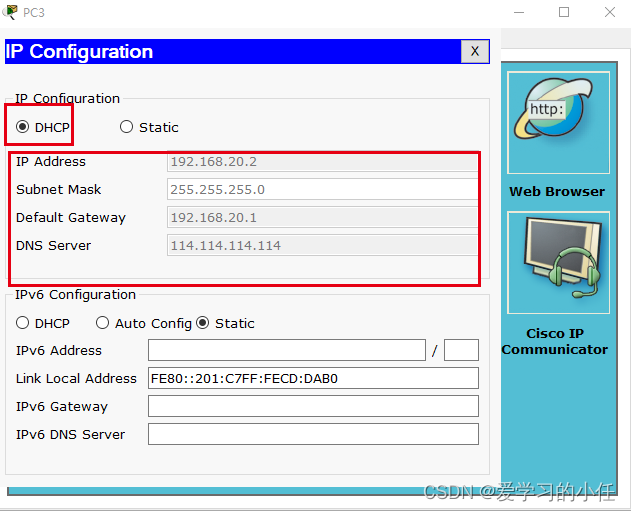Minimize the PC3 window

[x=519, y=12]
